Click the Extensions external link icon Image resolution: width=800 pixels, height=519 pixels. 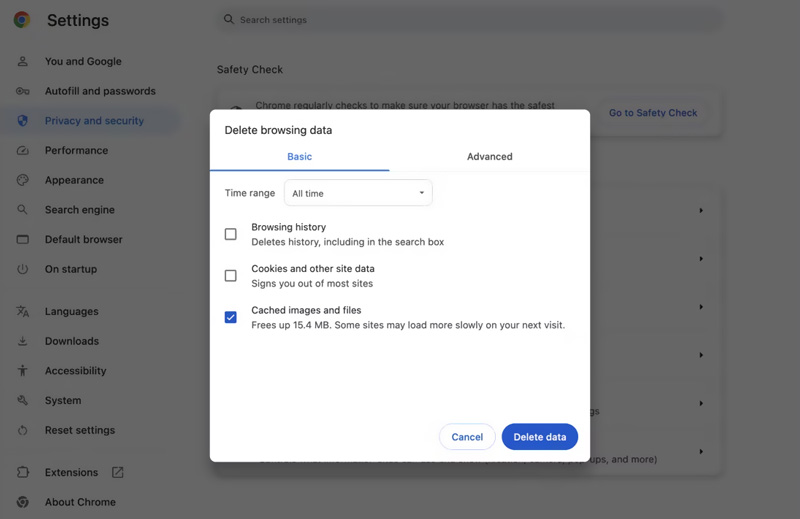click(117, 472)
